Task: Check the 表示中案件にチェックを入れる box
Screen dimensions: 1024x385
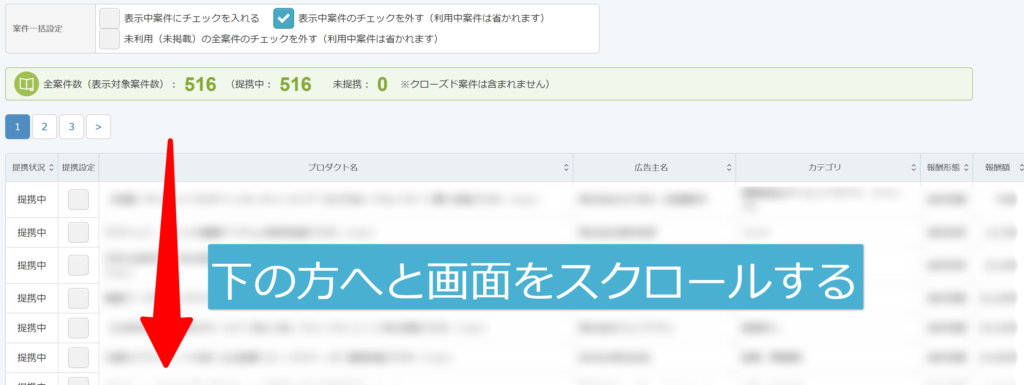Action: coord(109,18)
